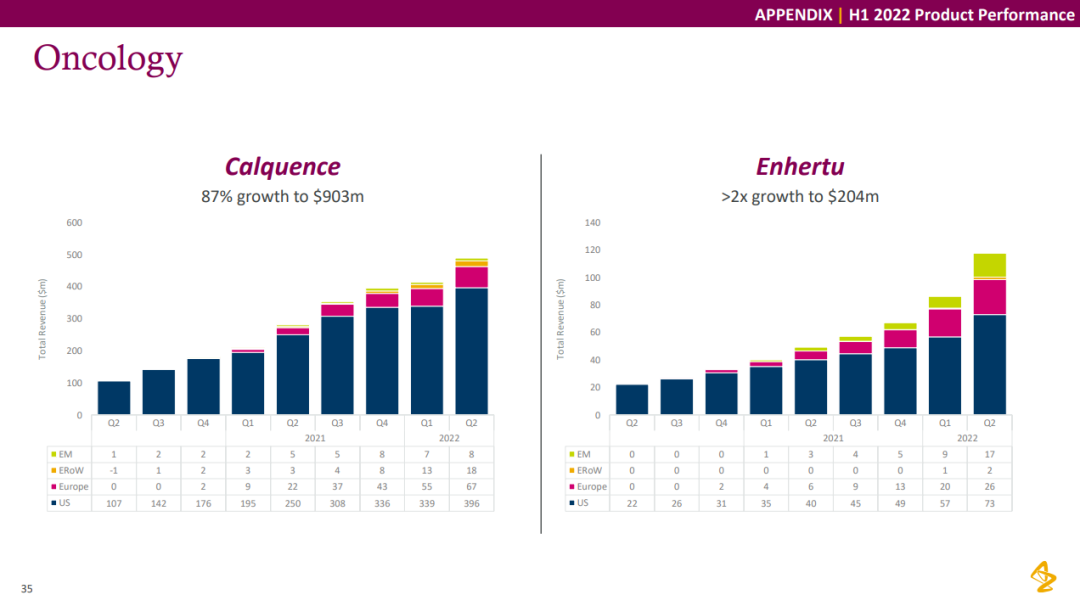Select the EM legend swatch under Calquence

tap(54, 454)
